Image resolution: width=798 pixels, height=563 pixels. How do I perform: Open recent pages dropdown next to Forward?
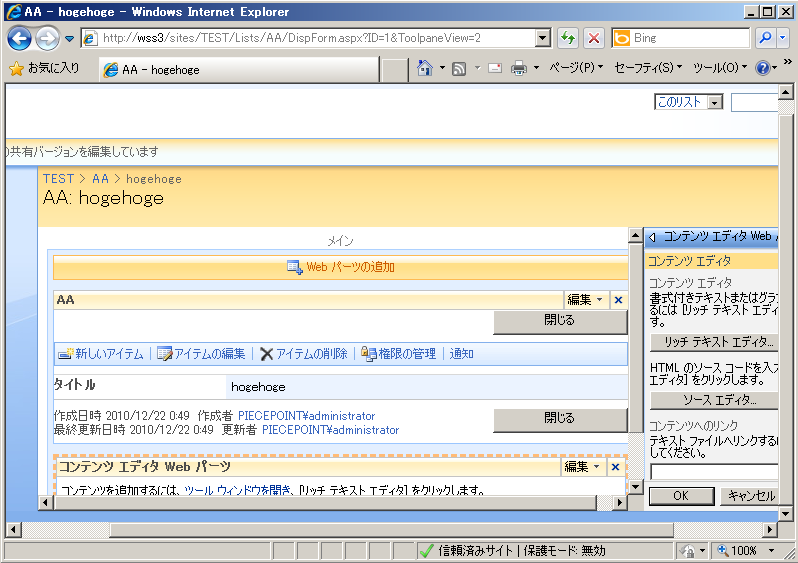pos(70,39)
